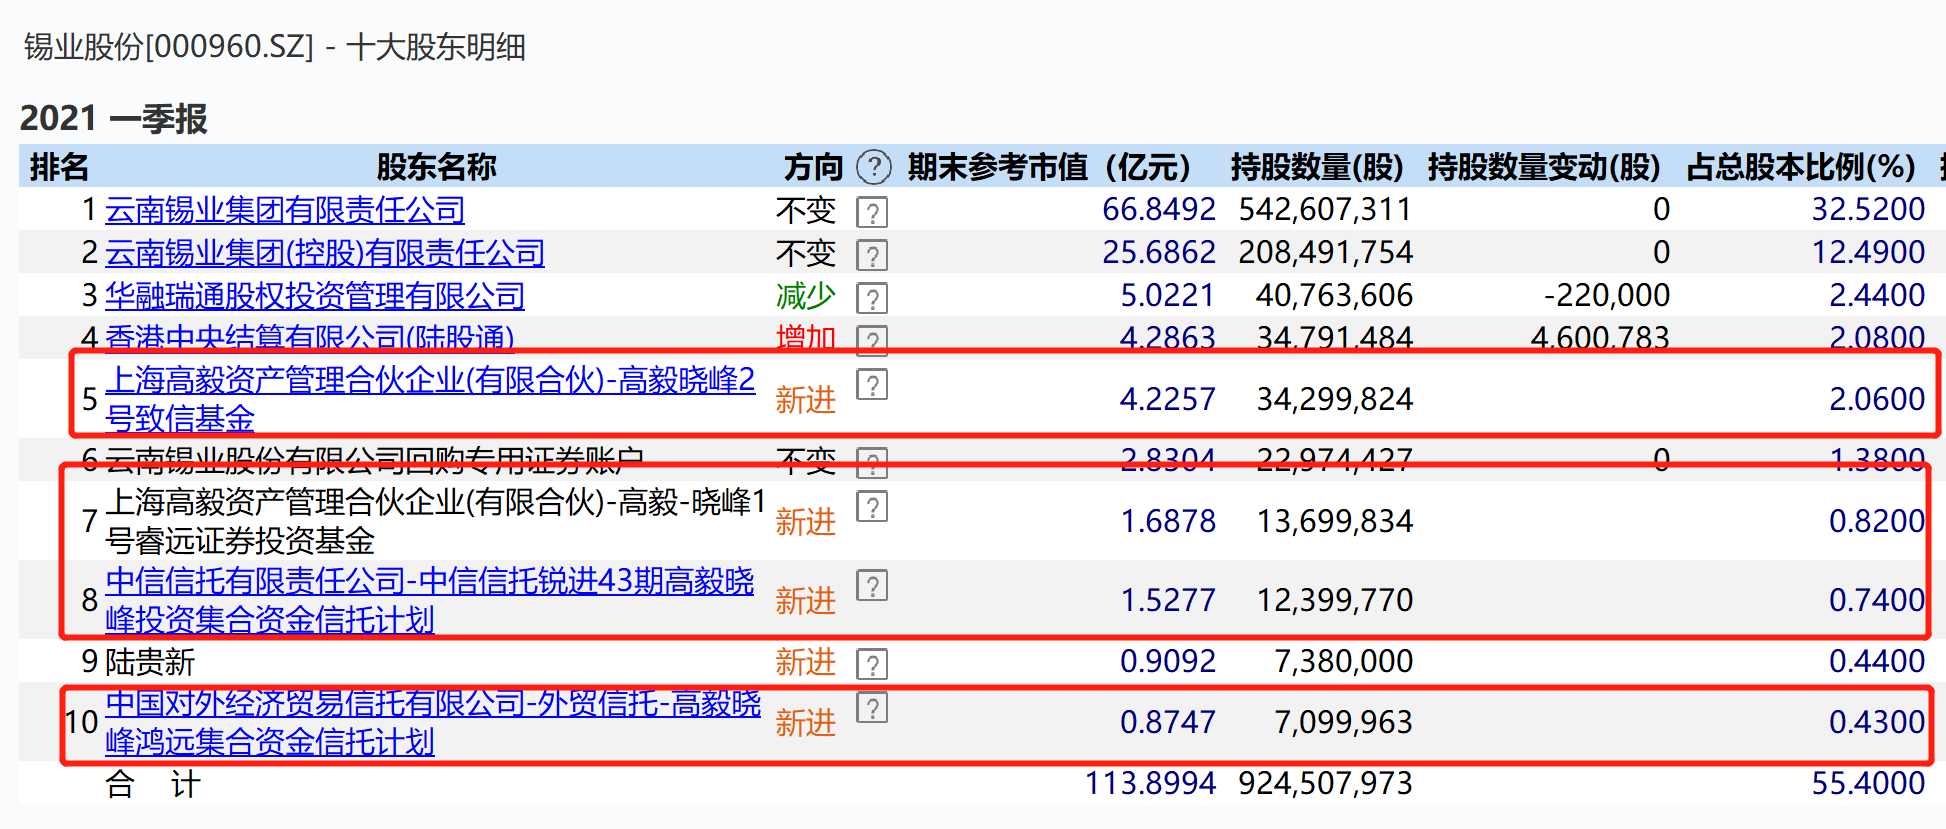This screenshot has width=1946, height=829.
Task: Click the total market value 113.8994
Action: tap(1150, 784)
